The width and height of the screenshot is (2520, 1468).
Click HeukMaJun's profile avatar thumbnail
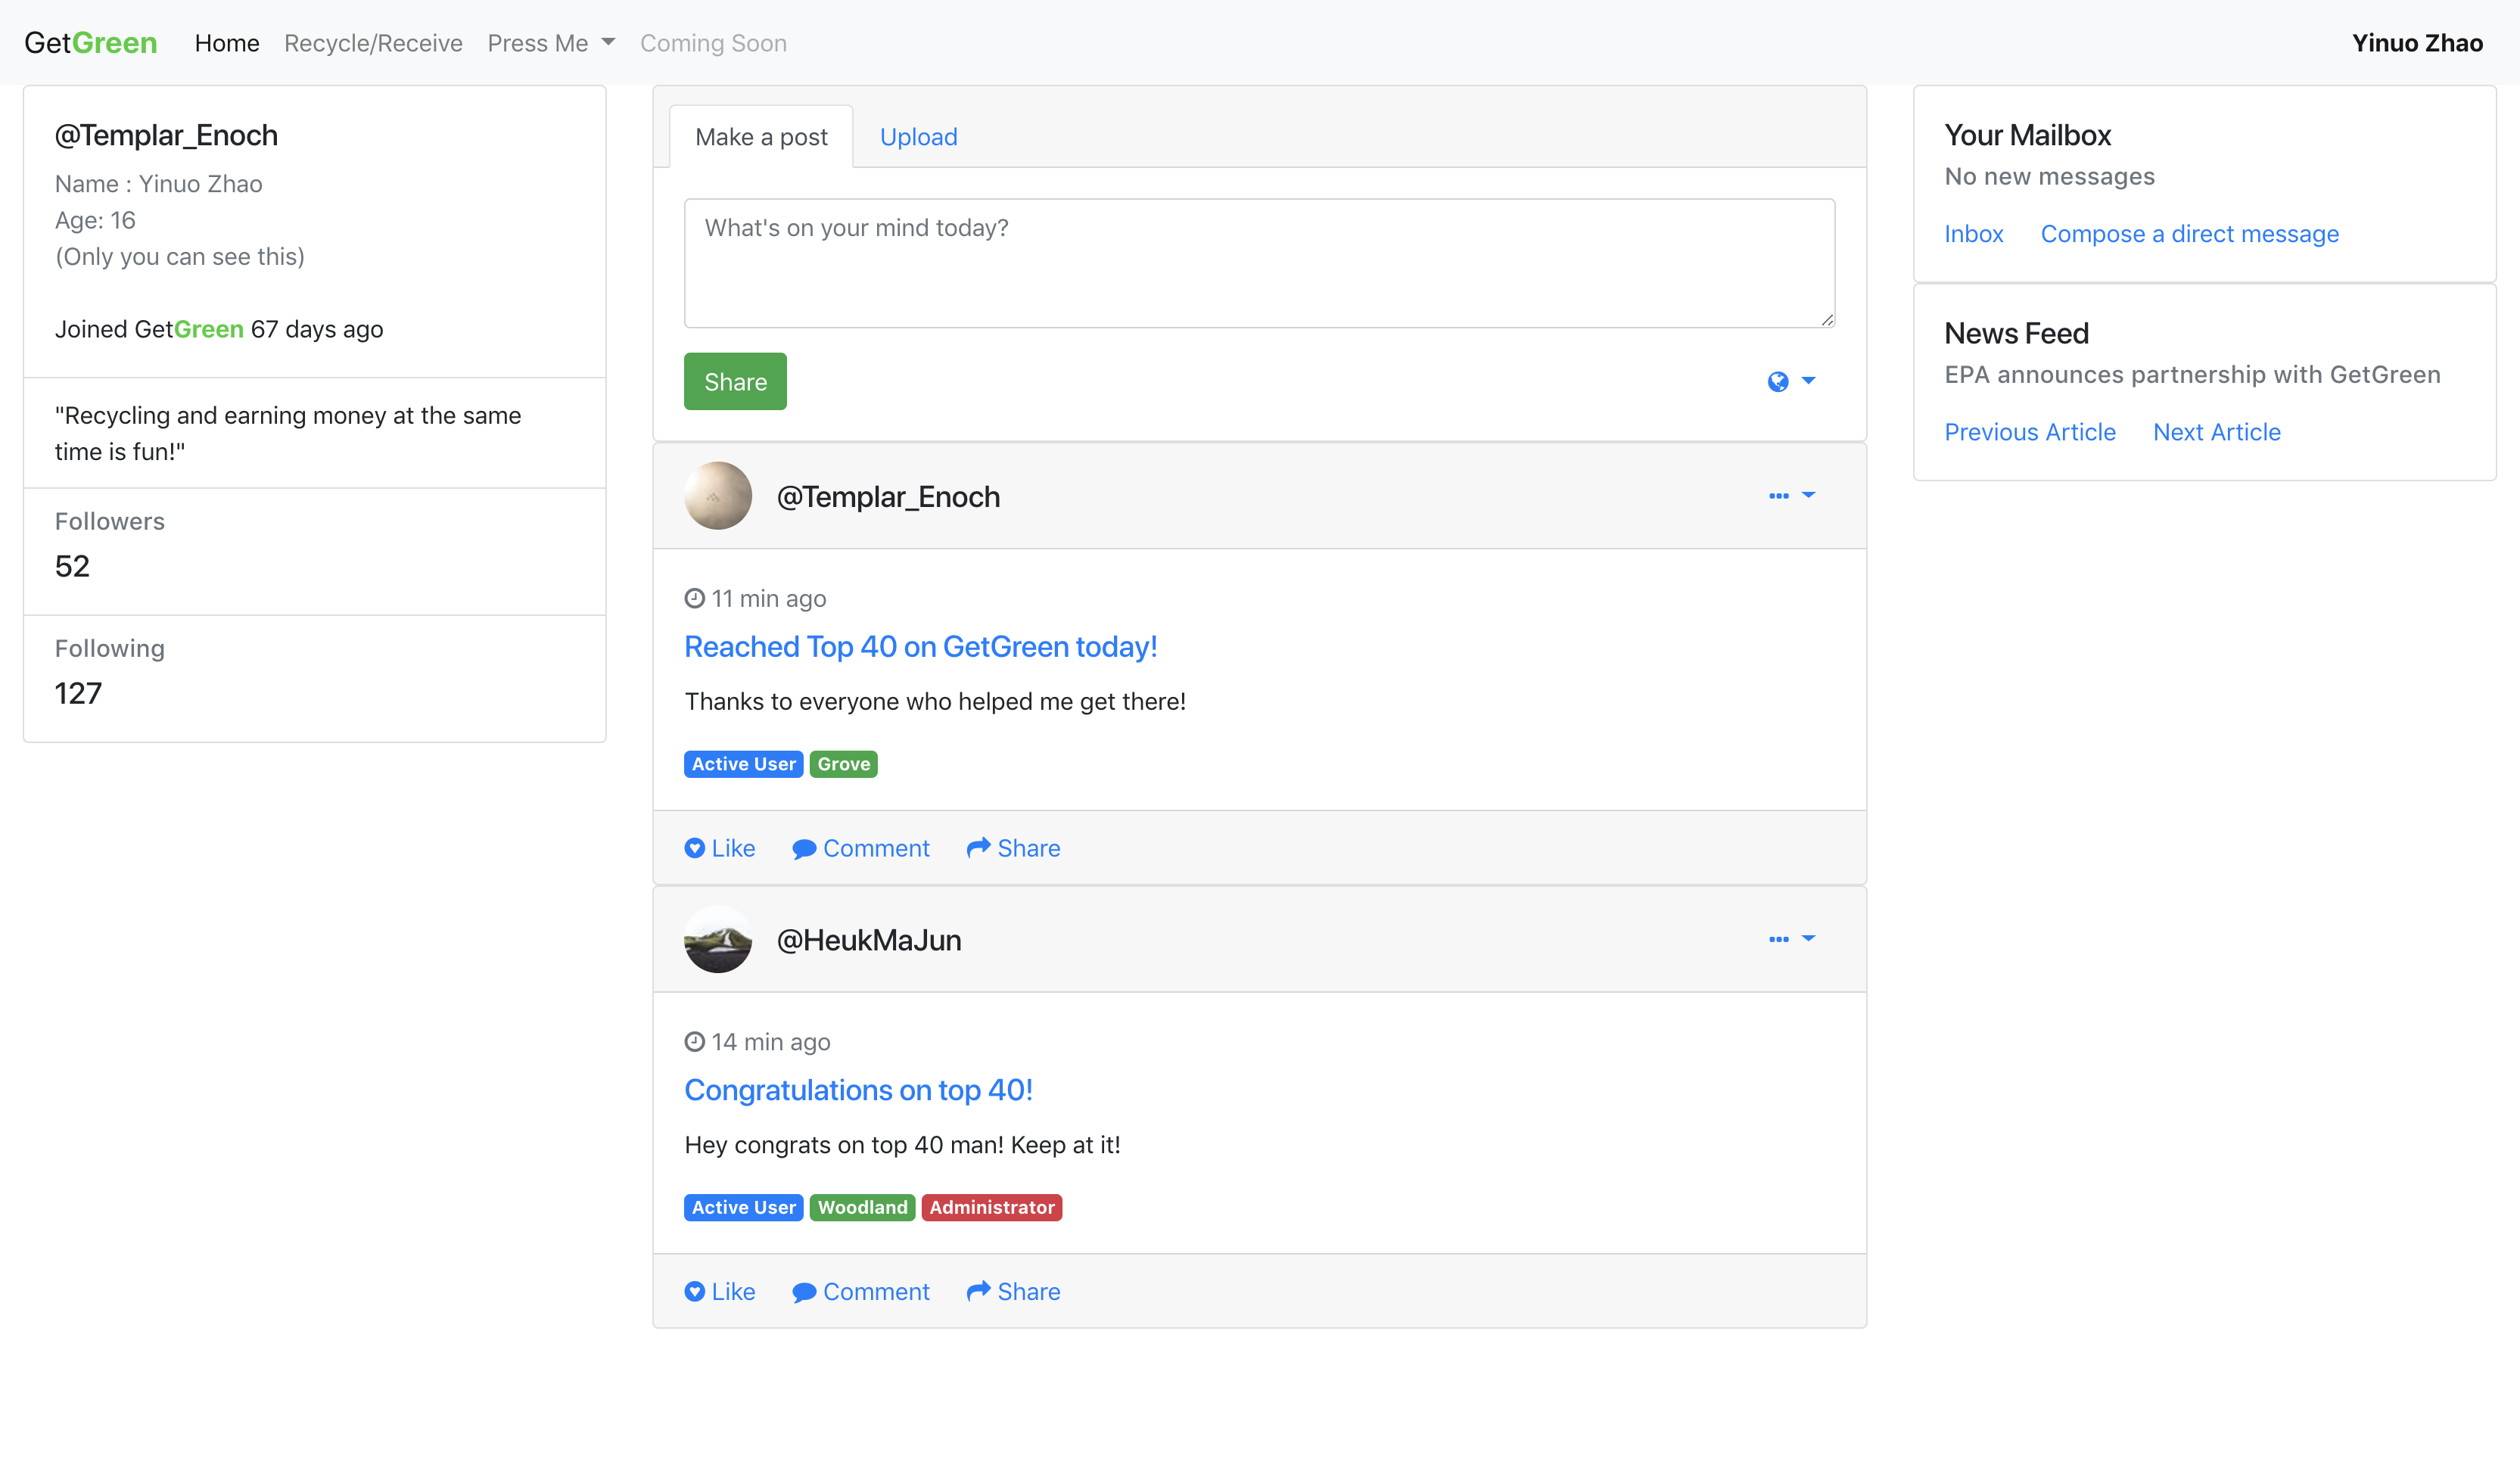(x=717, y=939)
